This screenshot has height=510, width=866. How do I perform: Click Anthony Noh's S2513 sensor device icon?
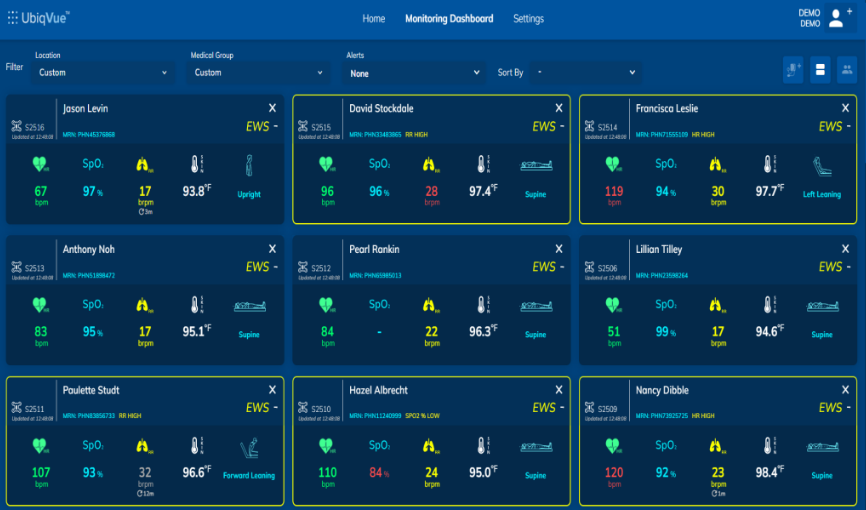17,267
